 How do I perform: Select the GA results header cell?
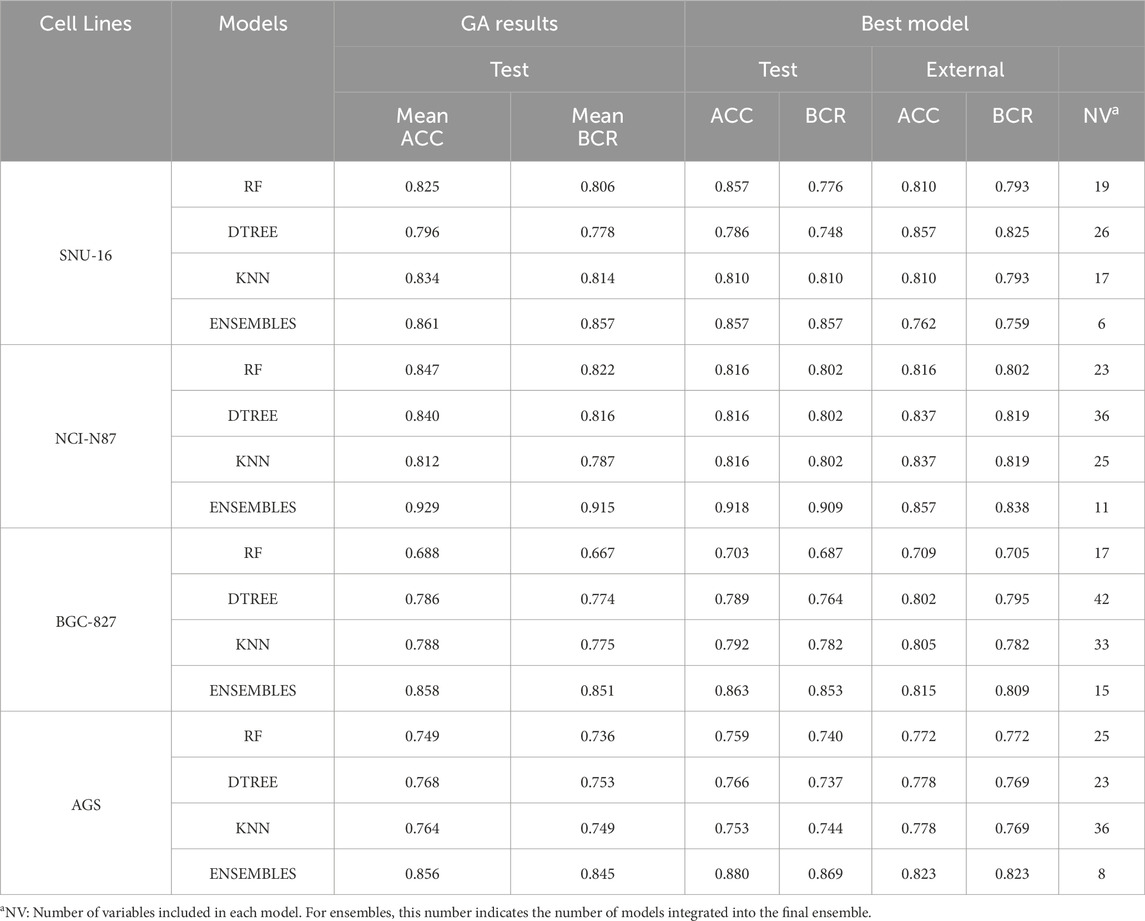509,23
